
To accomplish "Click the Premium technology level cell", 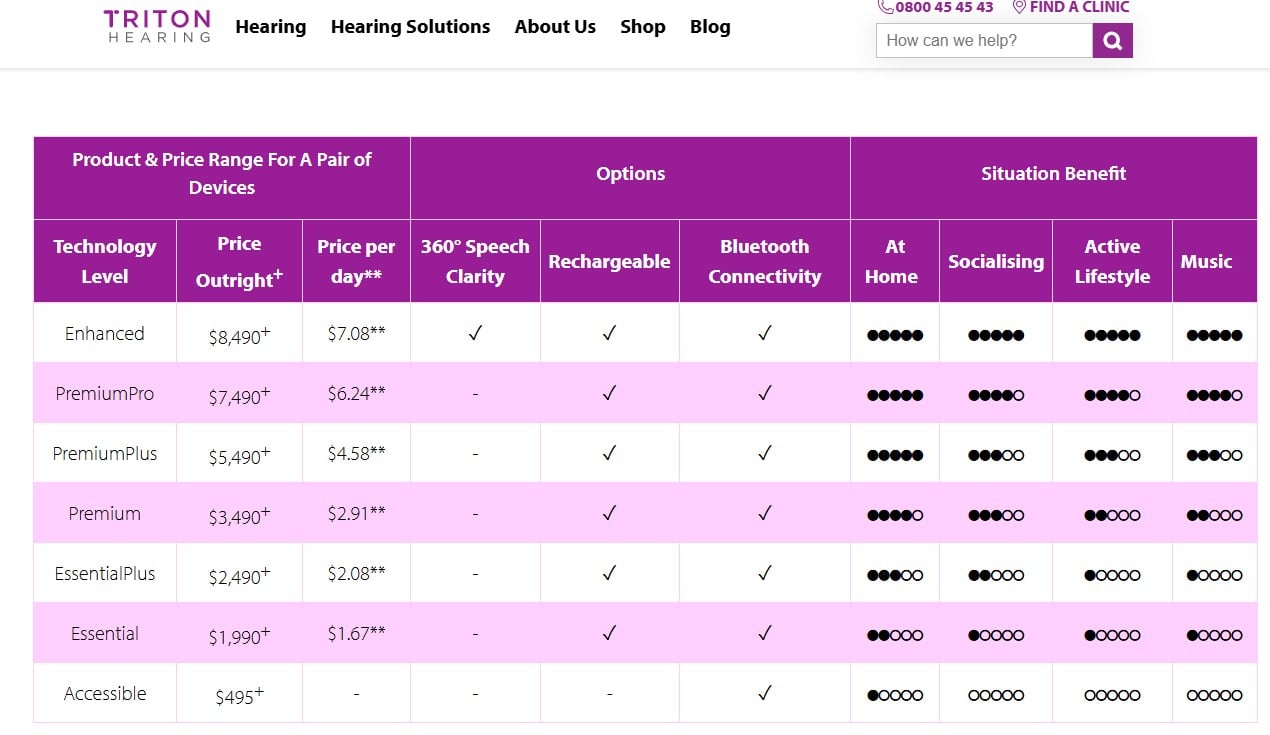I will (105, 513).
